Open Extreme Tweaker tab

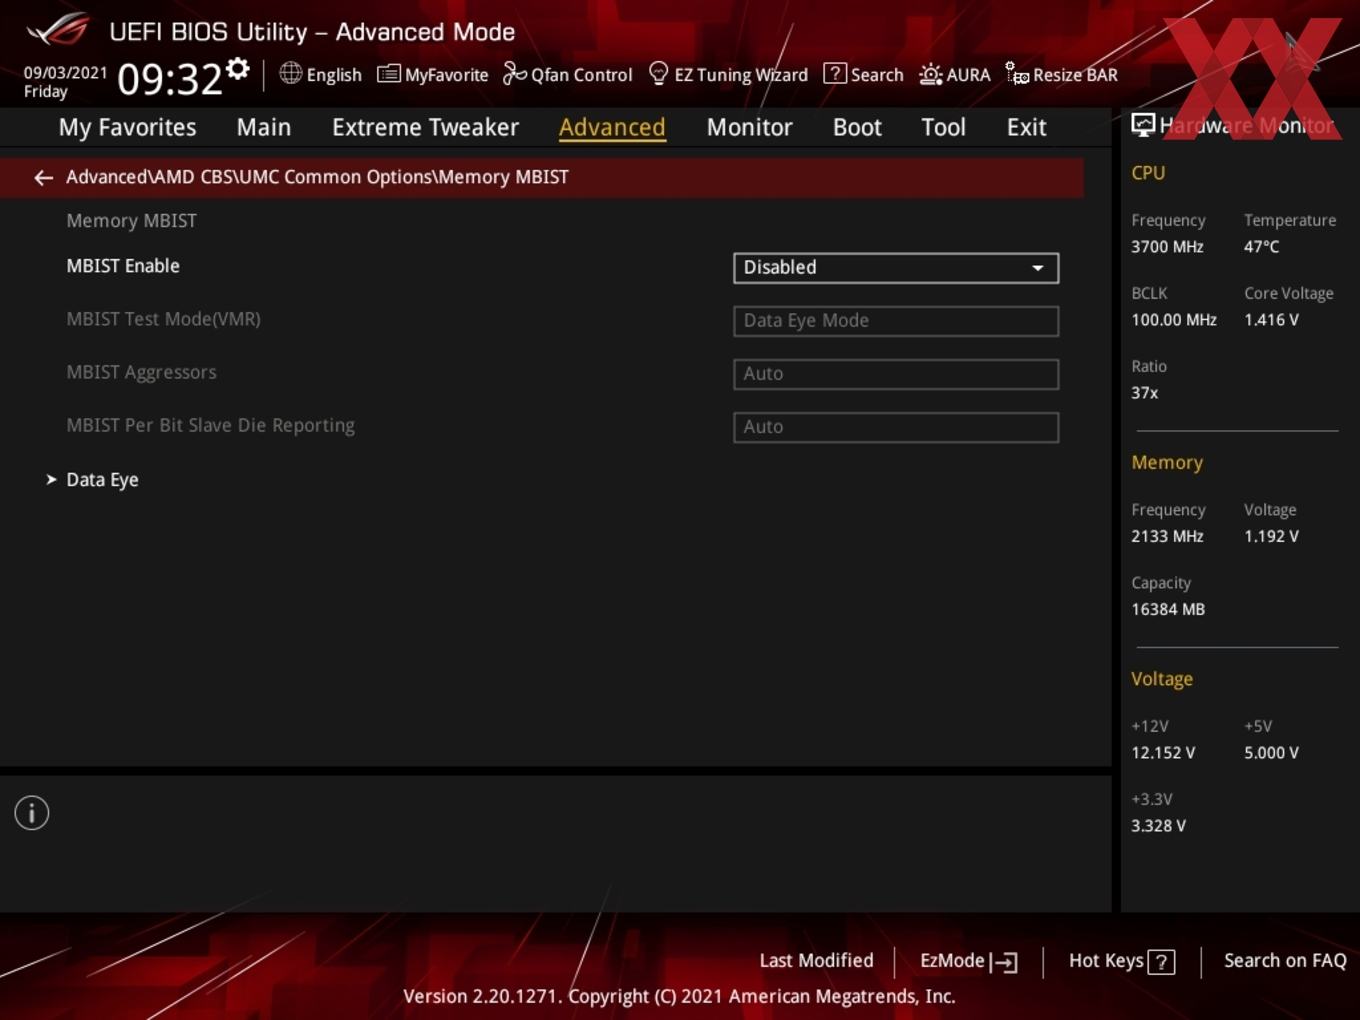tap(425, 127)
